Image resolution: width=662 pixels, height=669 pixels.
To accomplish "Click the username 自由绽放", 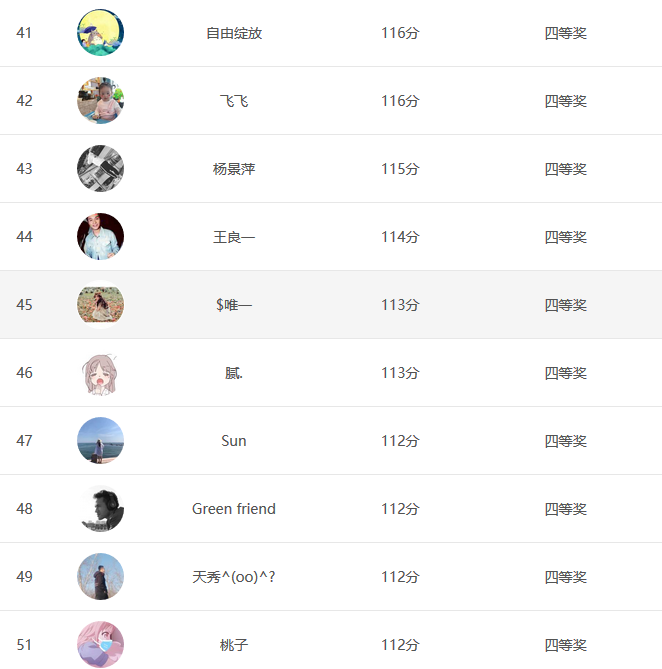I will [234, 33].
